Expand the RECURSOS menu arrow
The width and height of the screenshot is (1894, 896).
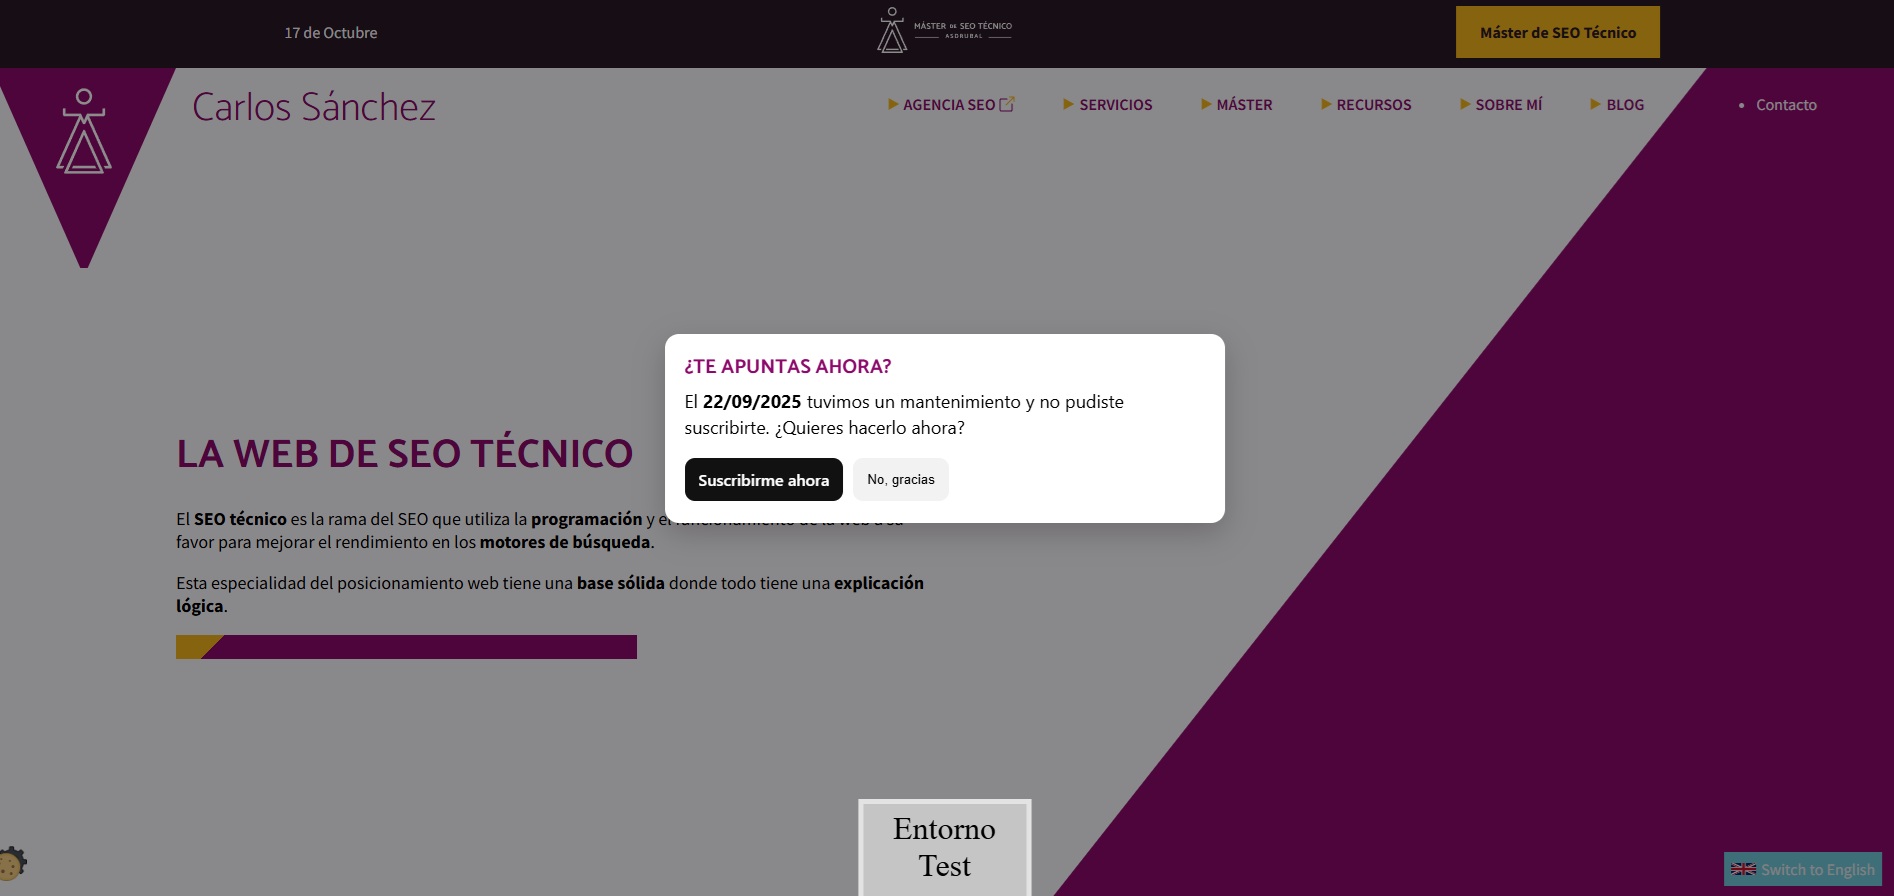click(1325, 104)
